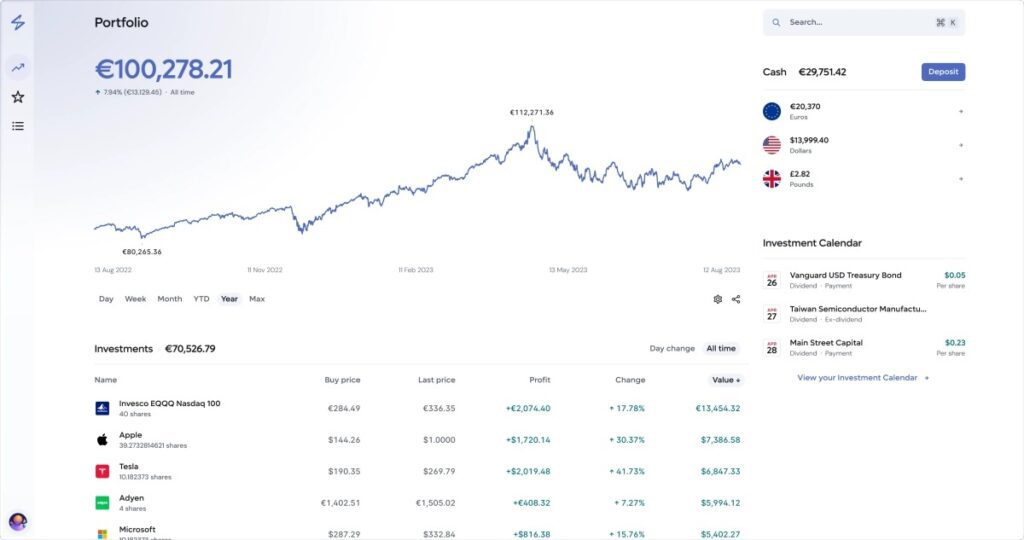Focus the Search input field
Image resolution: width=1024 pixels, height=540 pixels.
pos(855,22)
